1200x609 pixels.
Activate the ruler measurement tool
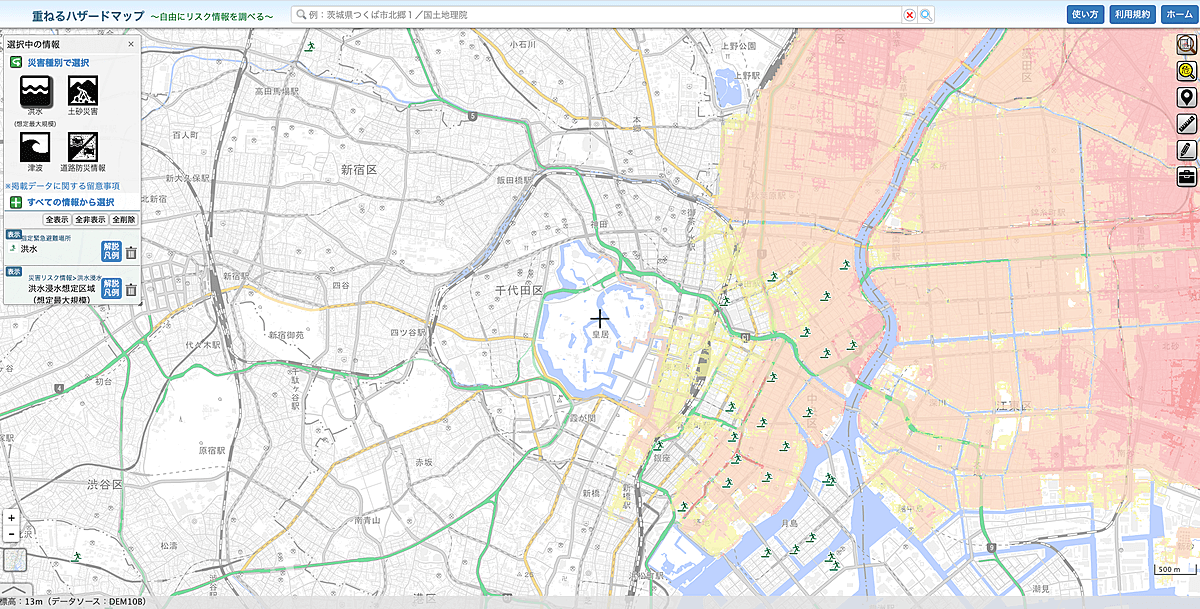point(1186,124)
